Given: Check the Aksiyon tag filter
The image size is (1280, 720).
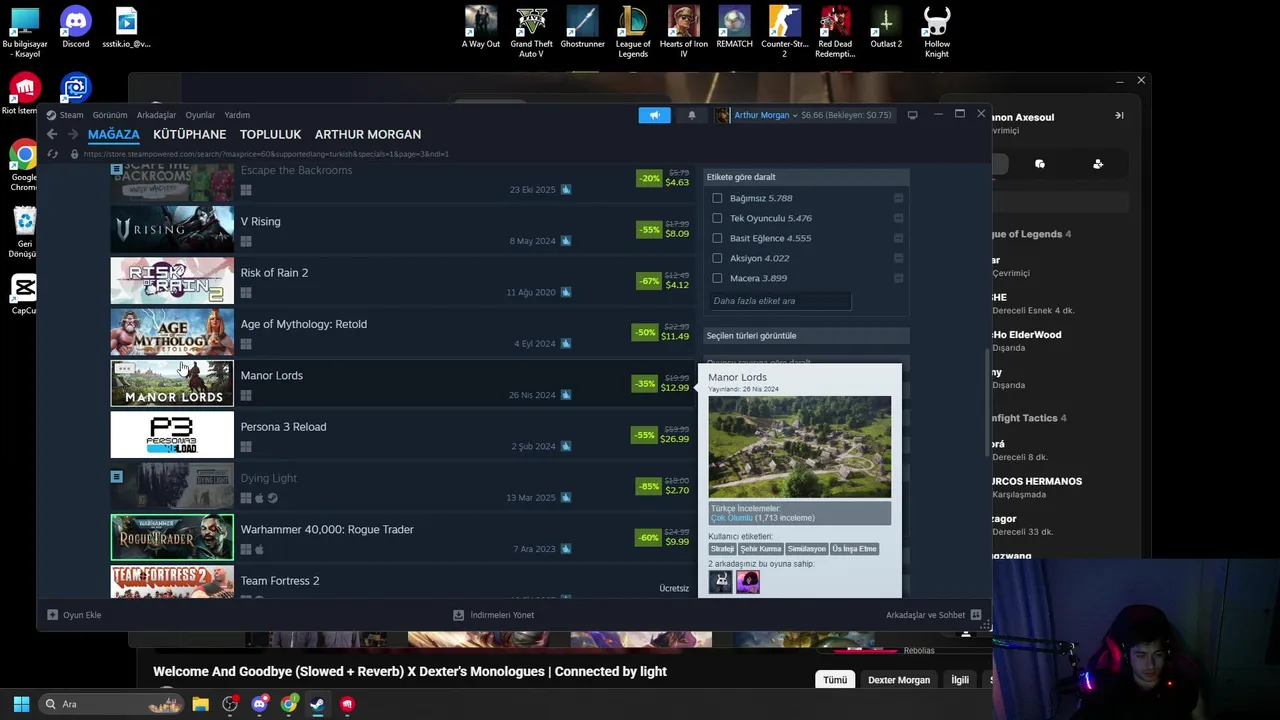Looking at the screenshot, I should click(x=717, y=258).
